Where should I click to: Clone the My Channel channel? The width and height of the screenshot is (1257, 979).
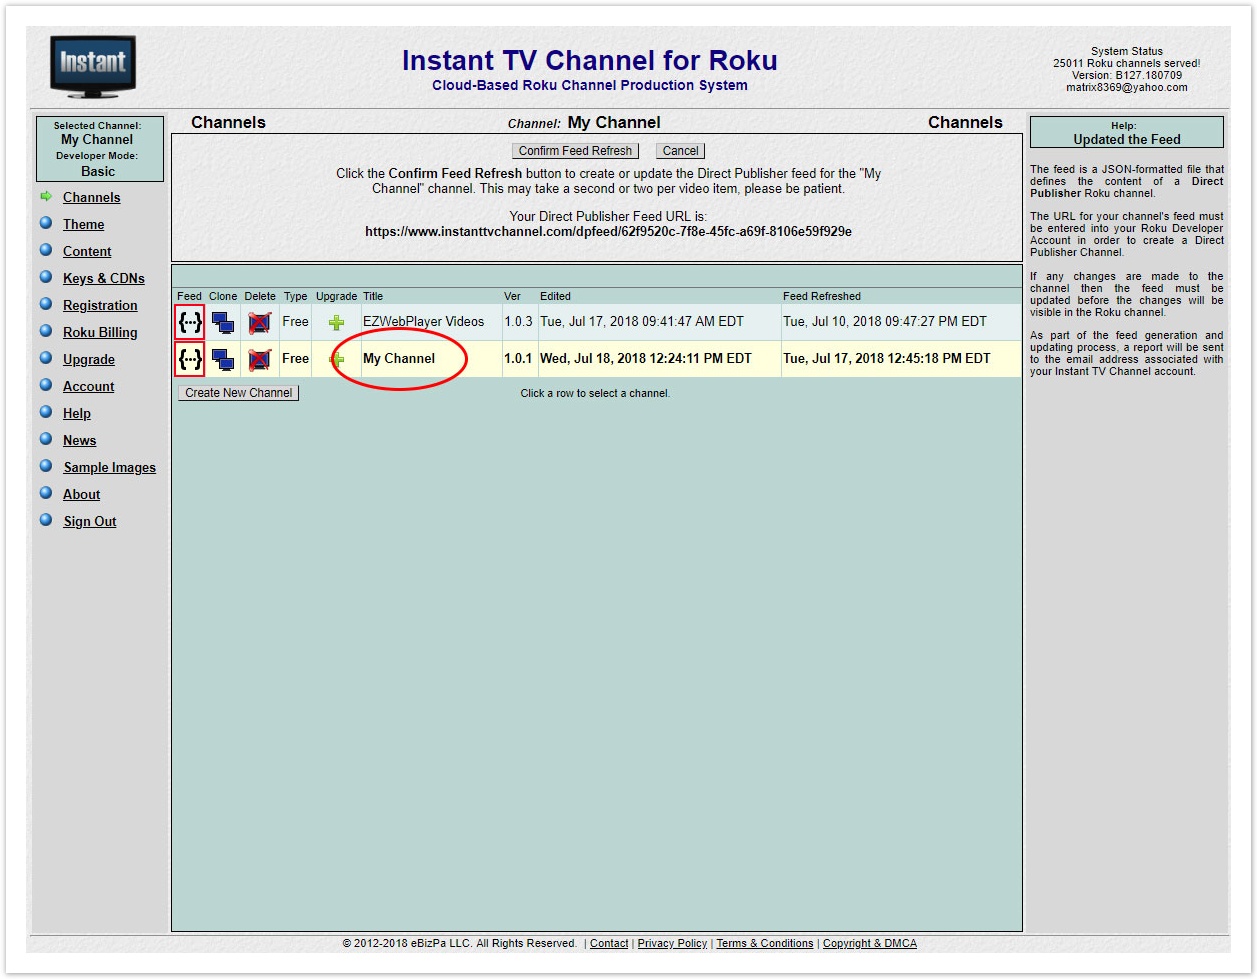click(223, 360)
